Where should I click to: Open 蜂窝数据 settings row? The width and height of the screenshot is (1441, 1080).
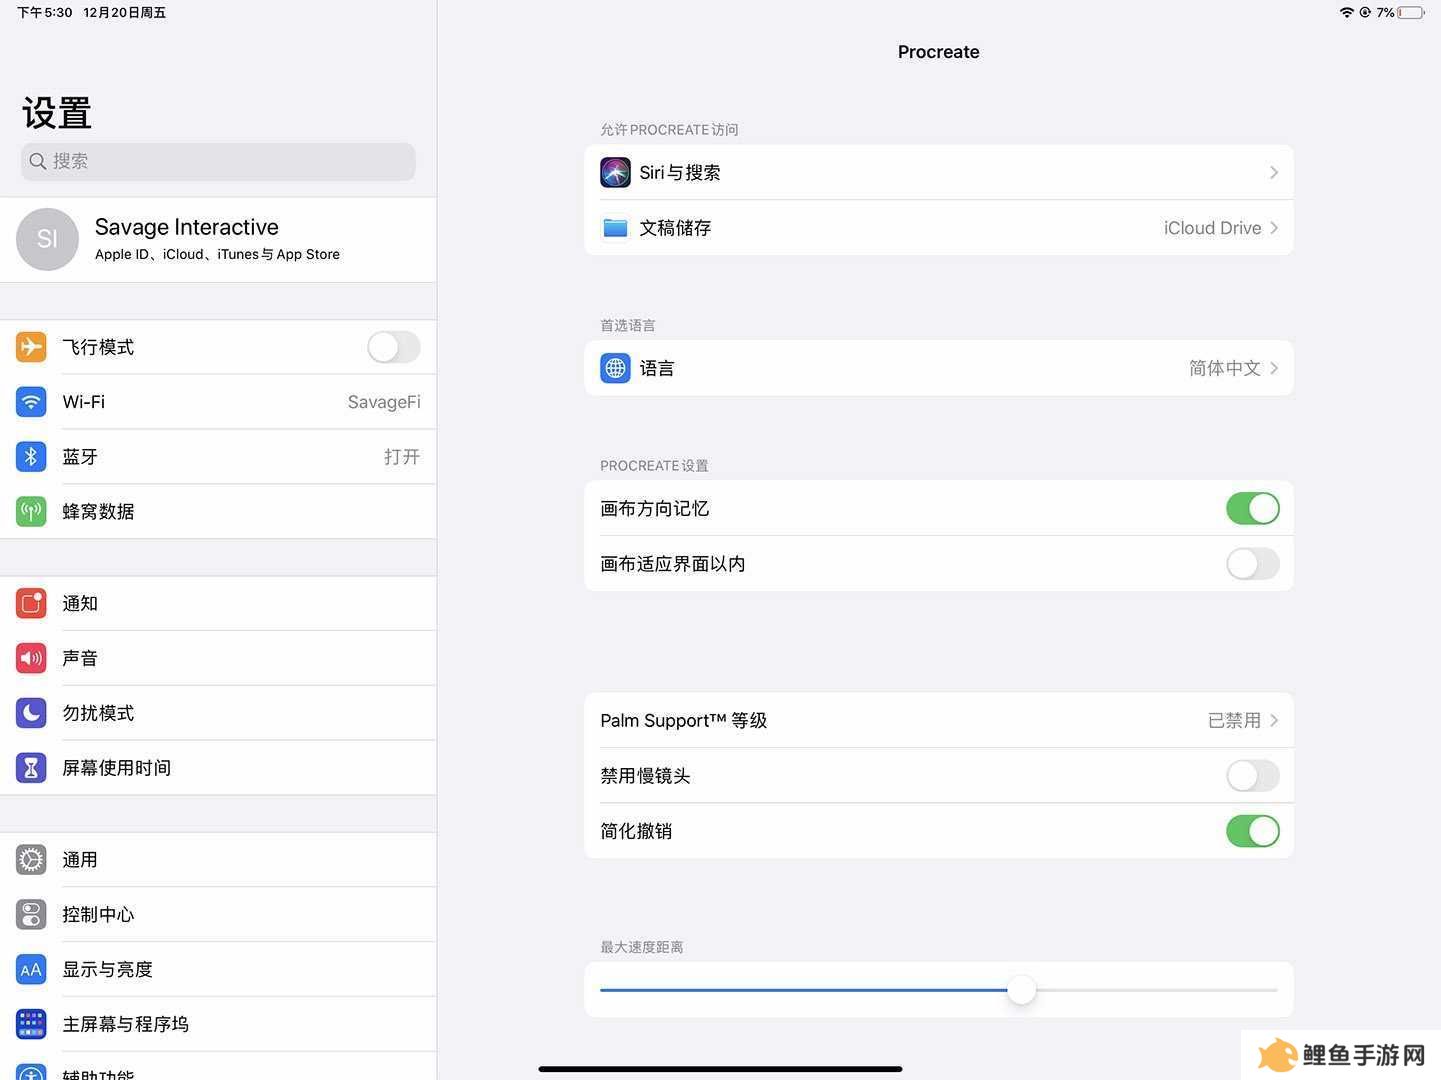tap(218, 512)
